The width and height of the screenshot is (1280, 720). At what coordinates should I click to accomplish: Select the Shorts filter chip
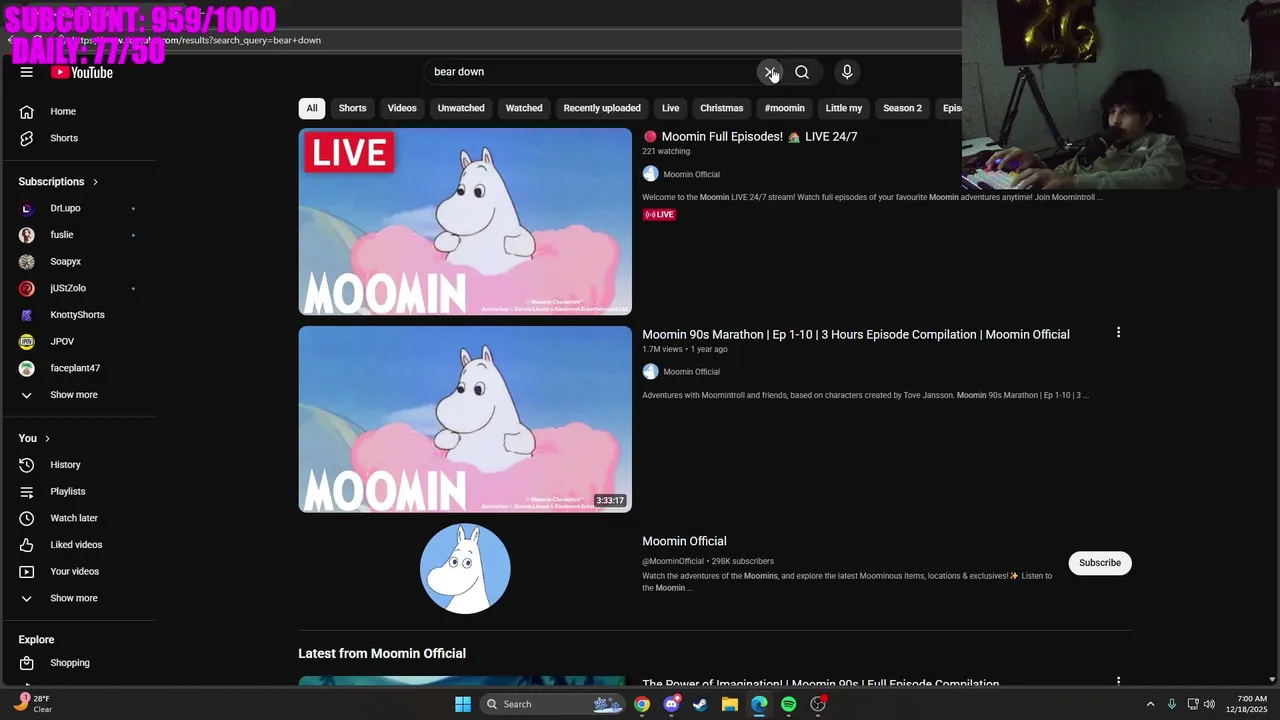tap(352, 108)
